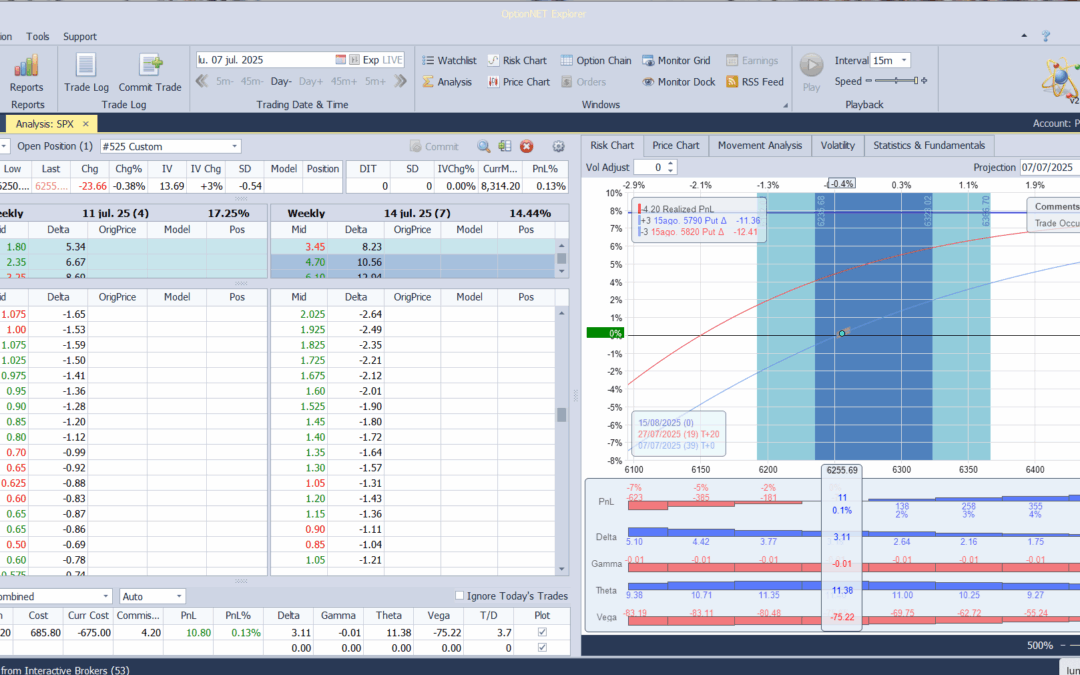Close the Analysis: SPX tab
This screenshot has width=1080, height=675.
[x=86, y=124]
